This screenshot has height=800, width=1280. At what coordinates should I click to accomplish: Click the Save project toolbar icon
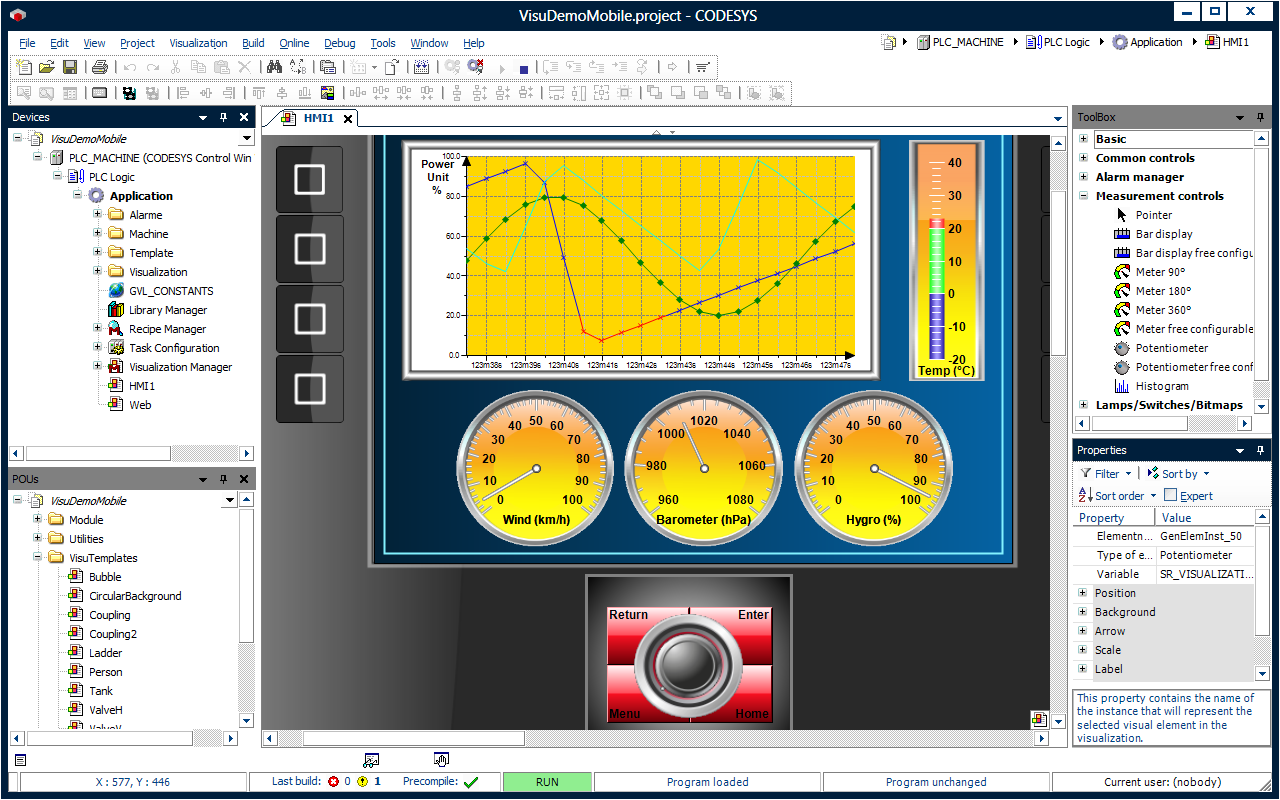coord(70,67)
